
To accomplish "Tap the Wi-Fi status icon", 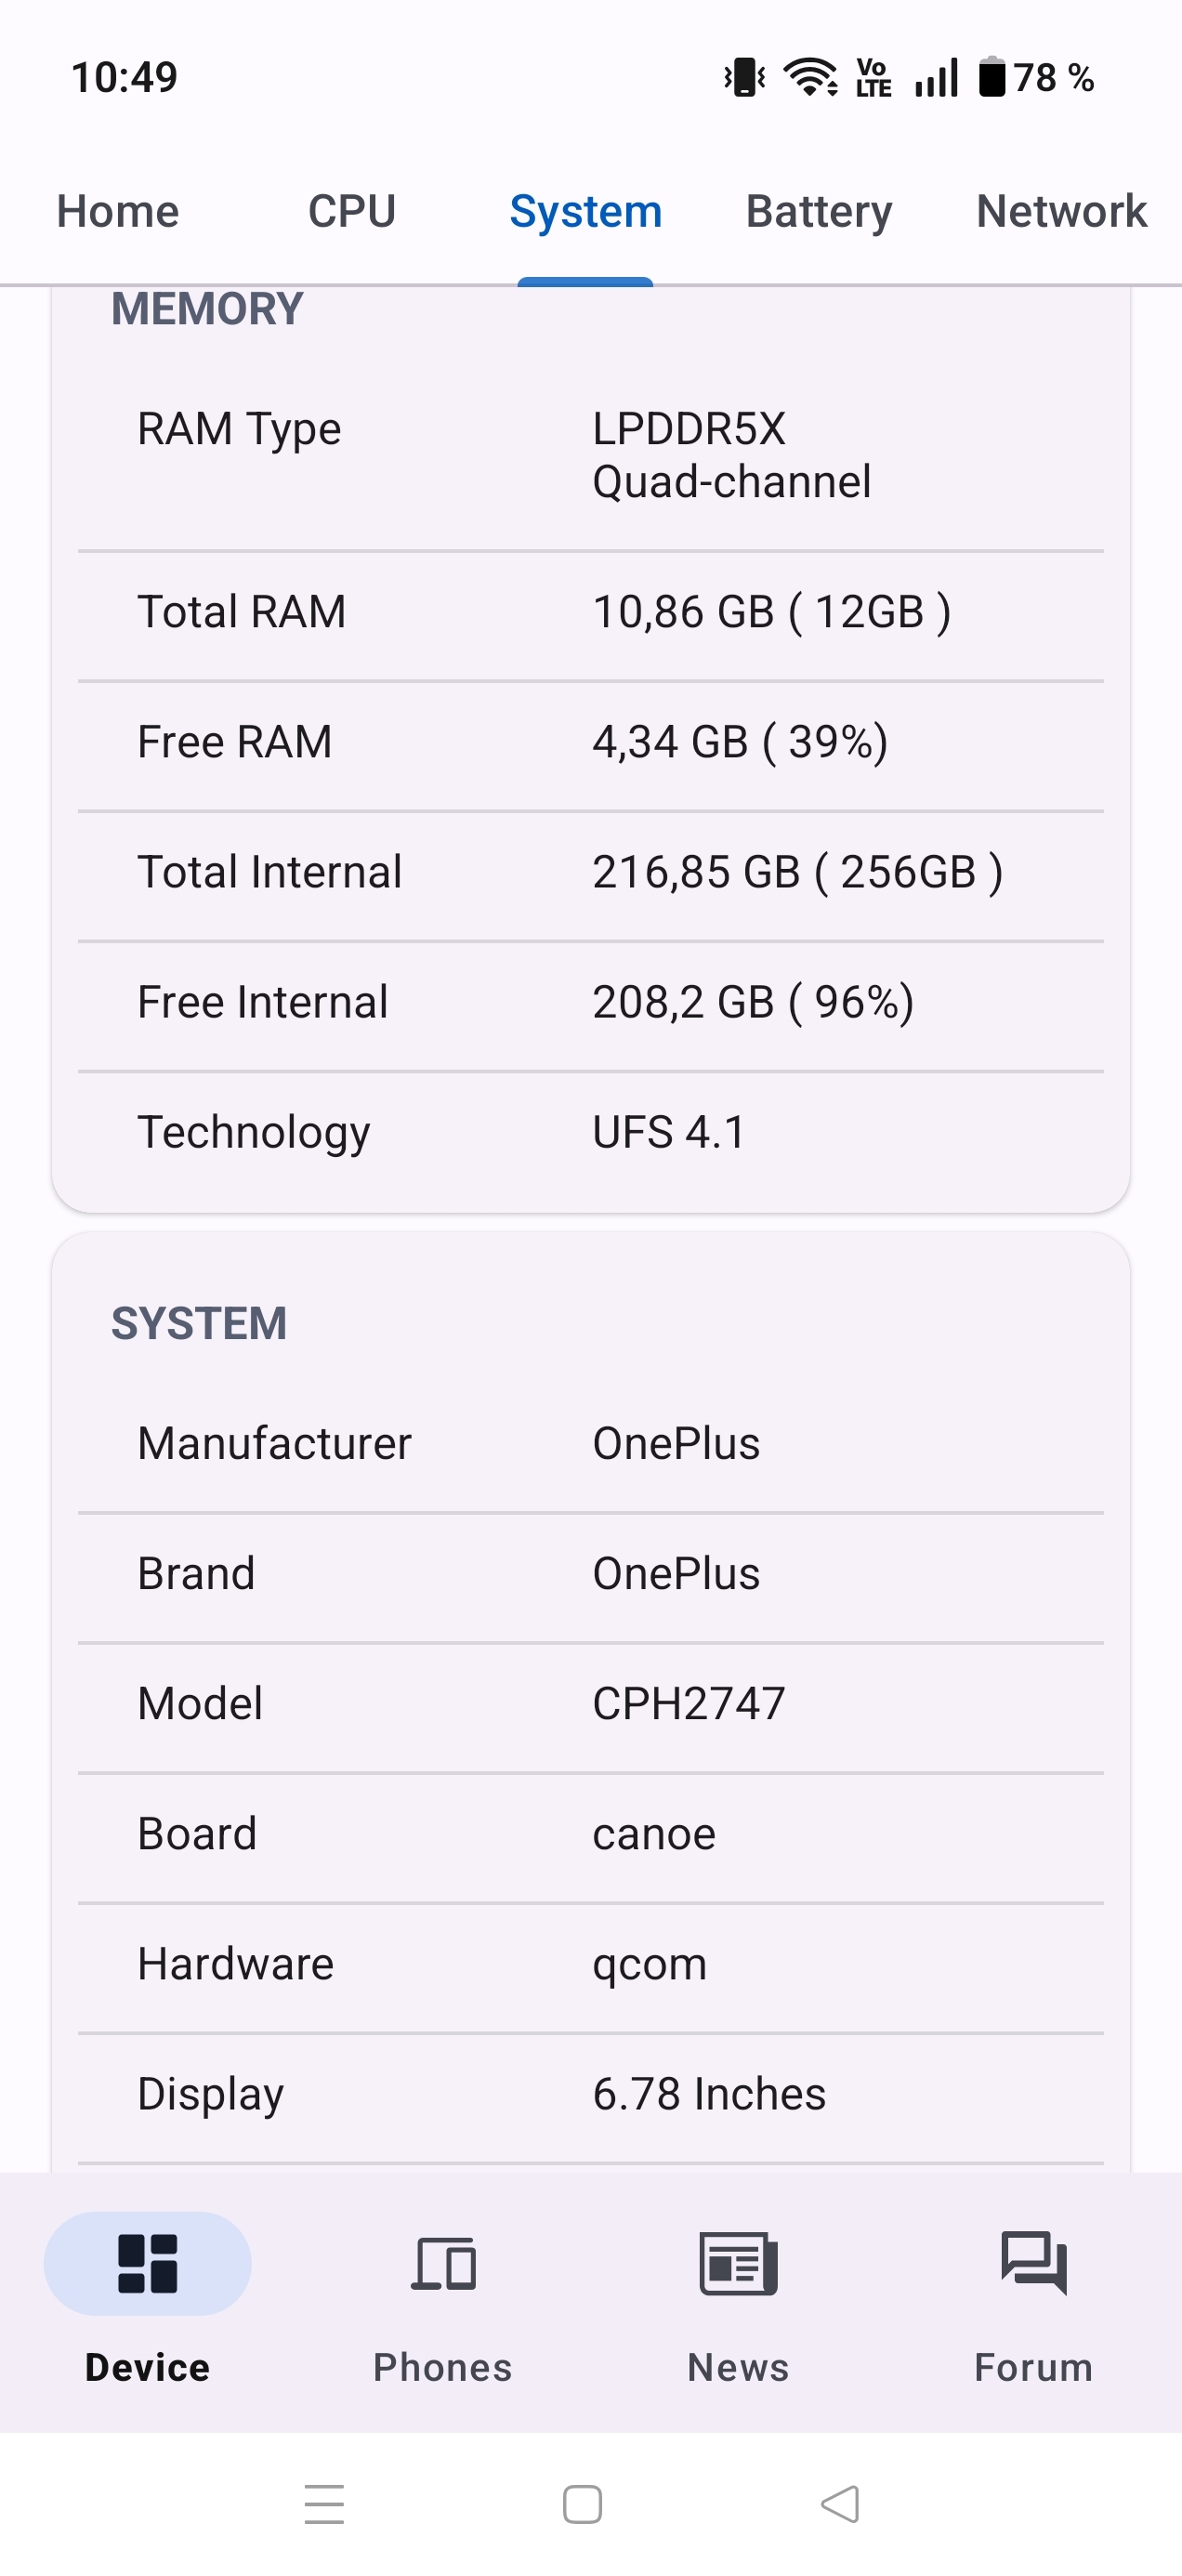I will 810,77.
